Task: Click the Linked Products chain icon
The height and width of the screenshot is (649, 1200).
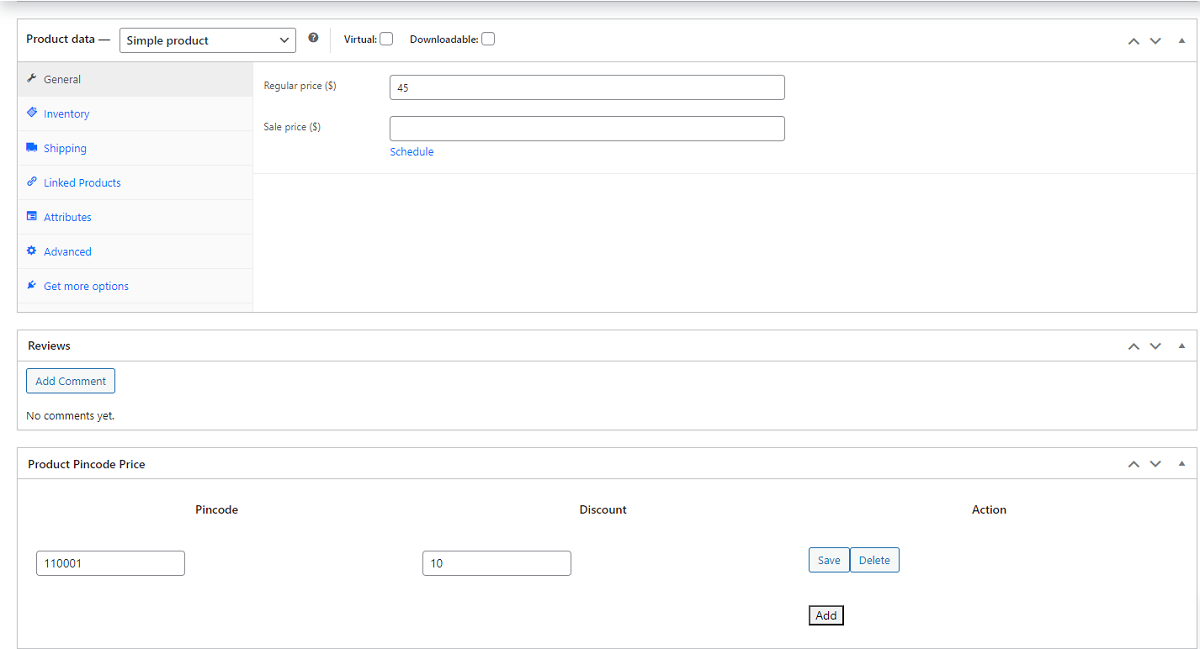Action: (31, 182)
